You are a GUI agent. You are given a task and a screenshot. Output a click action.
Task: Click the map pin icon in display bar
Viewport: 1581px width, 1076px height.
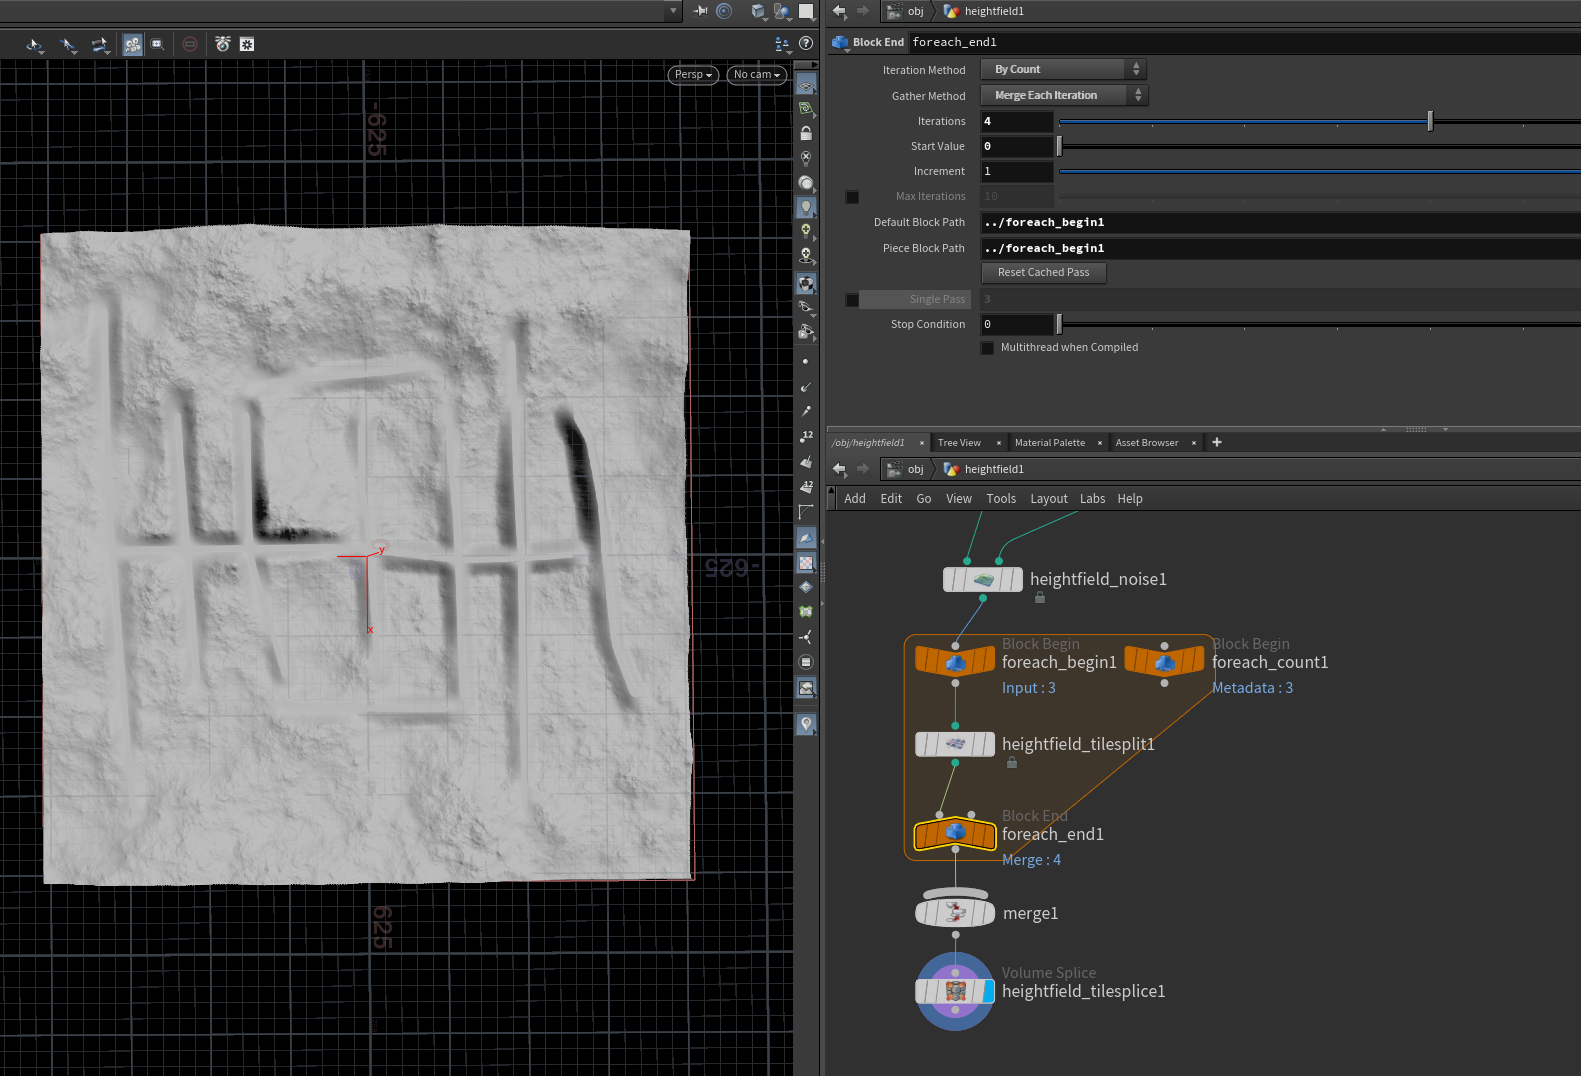pyautogui.click(x=806, y=724)
